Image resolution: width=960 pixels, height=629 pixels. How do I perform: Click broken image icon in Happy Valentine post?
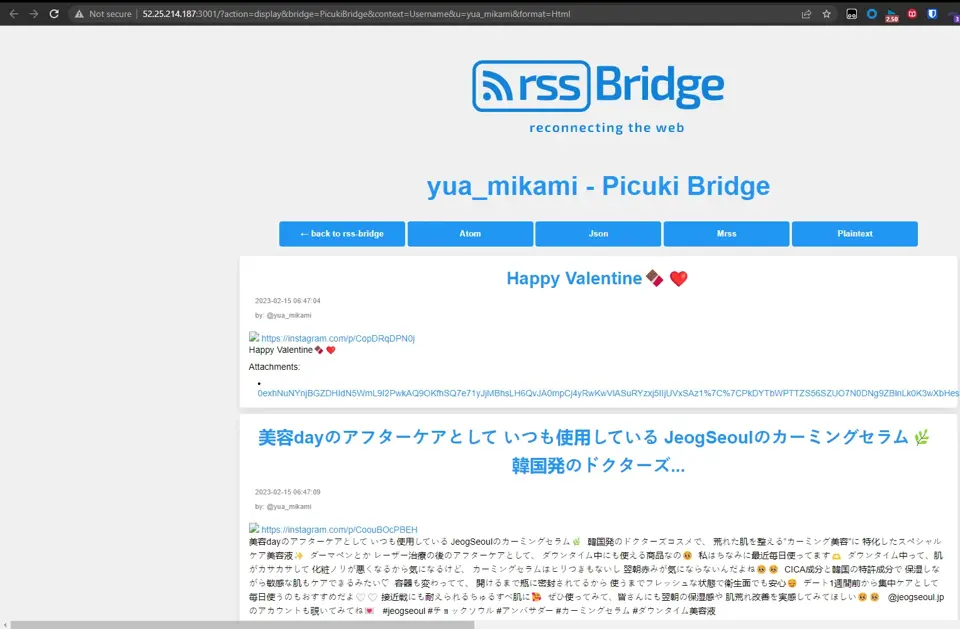[254, 337]
